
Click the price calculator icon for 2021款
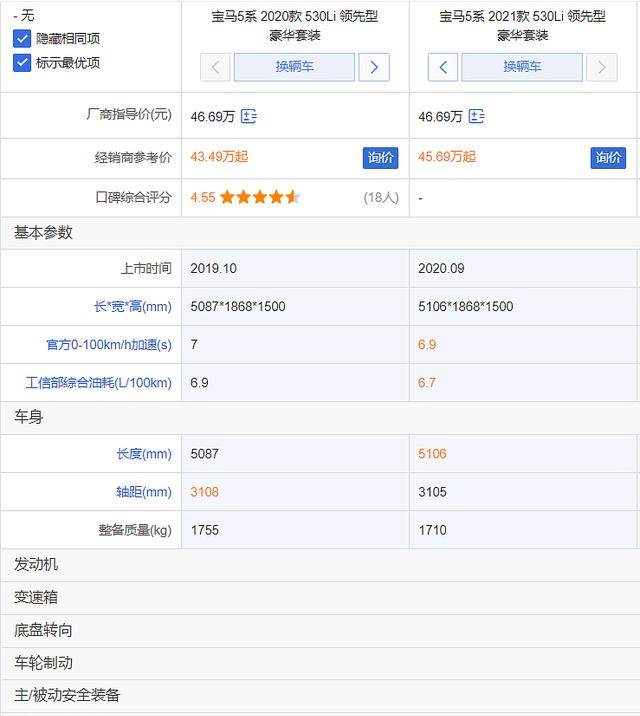tap(477, 116)
